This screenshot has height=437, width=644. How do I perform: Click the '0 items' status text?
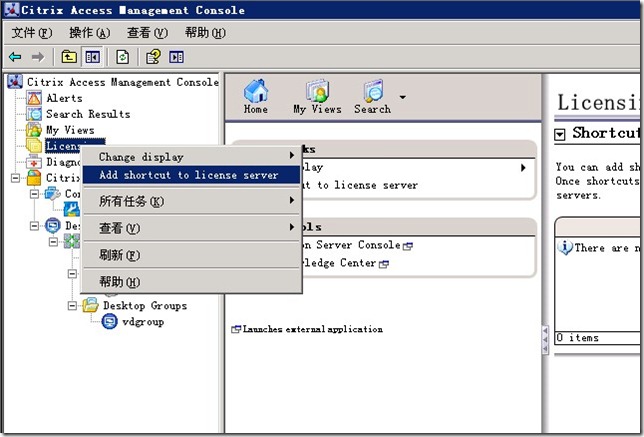(x=577, y=338)
